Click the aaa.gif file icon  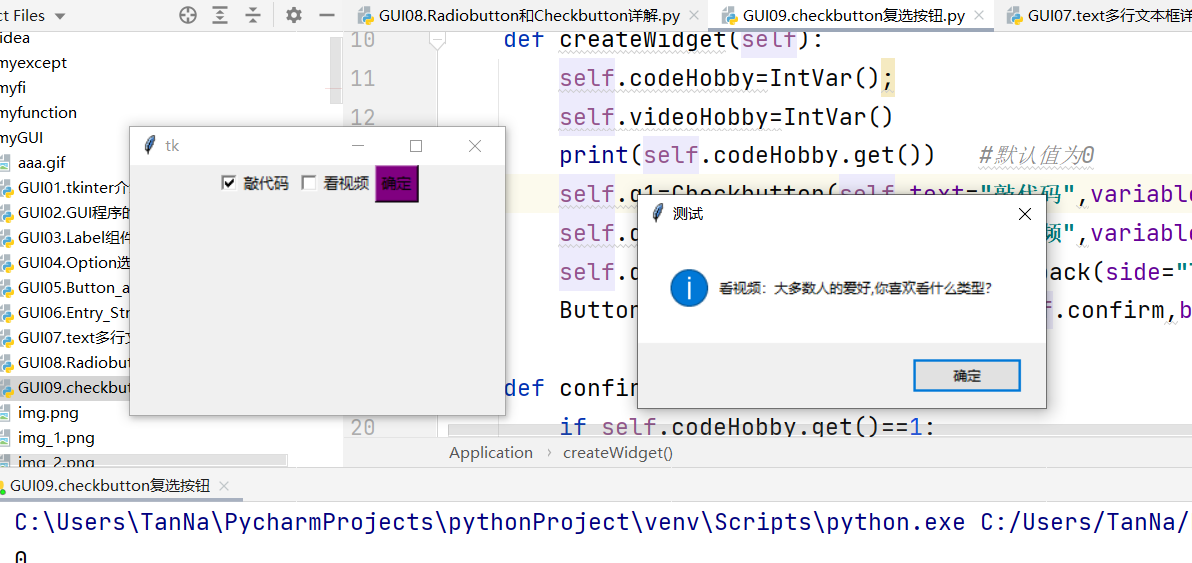coord(5,163)
